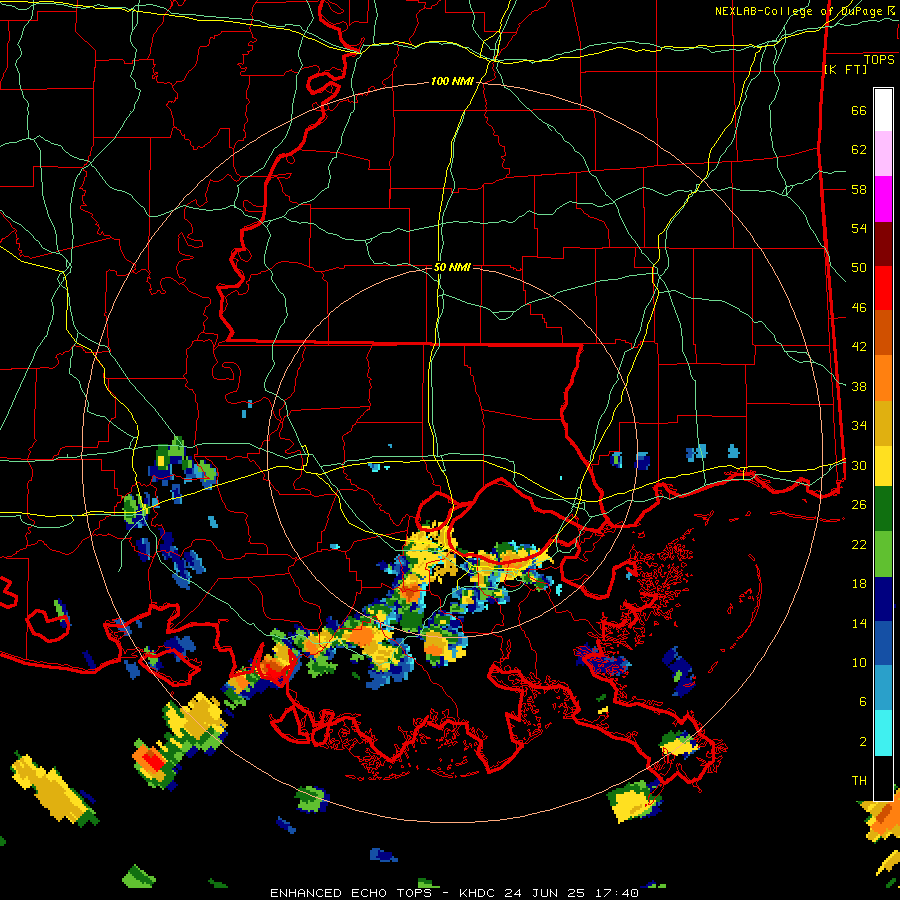
Task: Click the light blue 6-10 kft legend swatch
Action: [883, 688]
